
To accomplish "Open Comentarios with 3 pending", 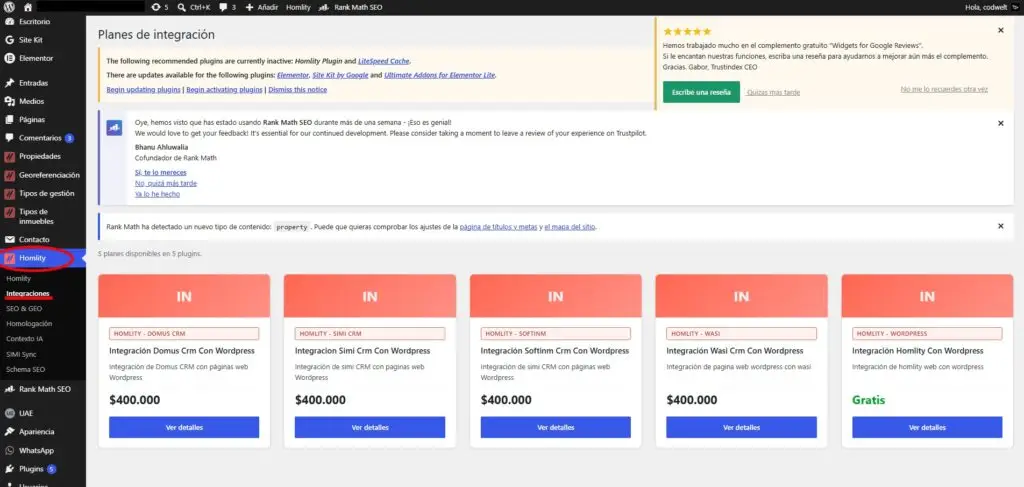I will coord(42,138).
